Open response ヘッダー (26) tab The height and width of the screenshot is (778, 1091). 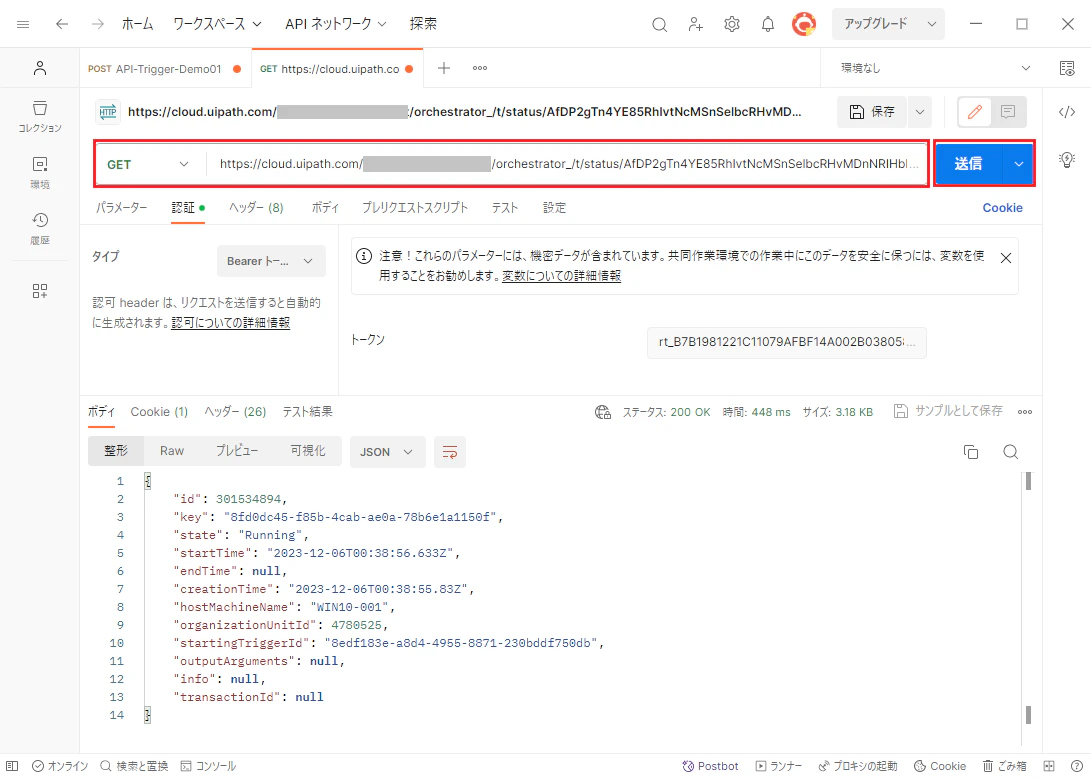[235, 413]
